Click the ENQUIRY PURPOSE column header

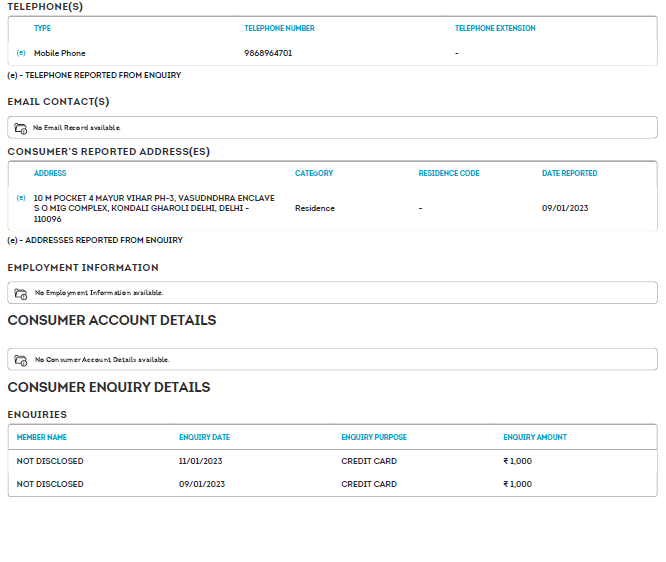374,437
